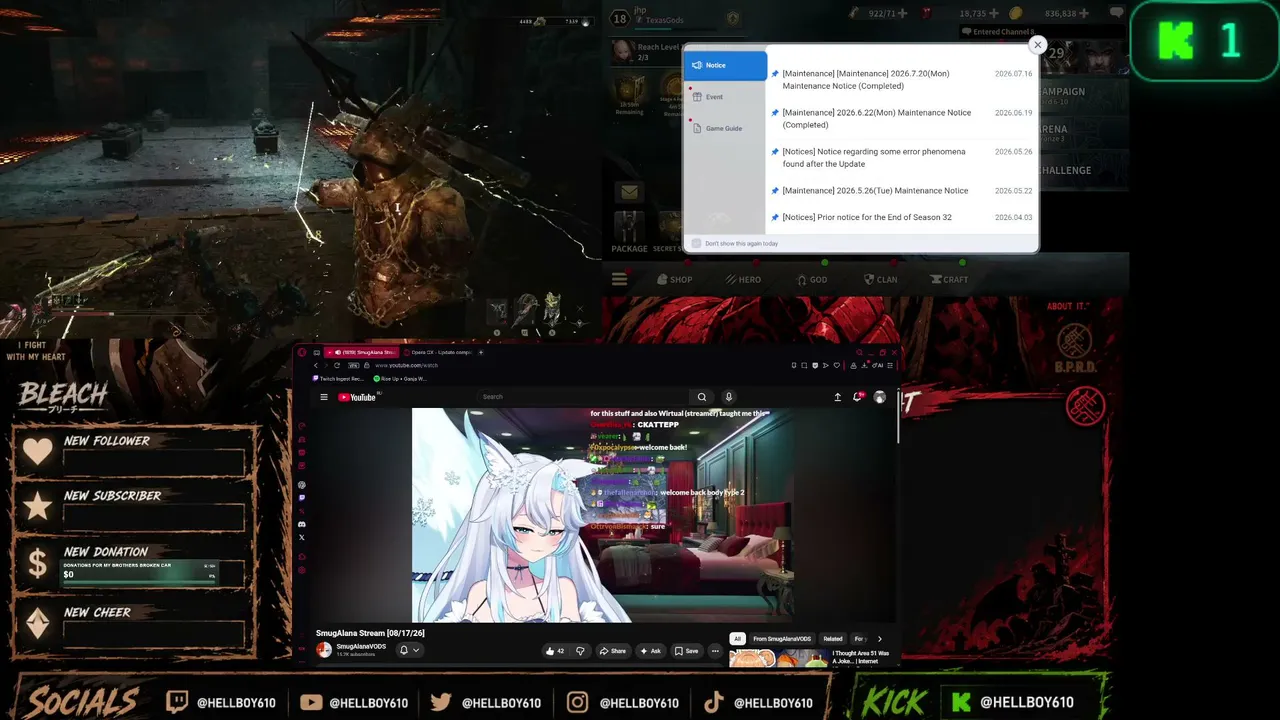This screenshot has width=1280, height=720.
Task: Open YouTube create upload icon
Action: point(838,397)
